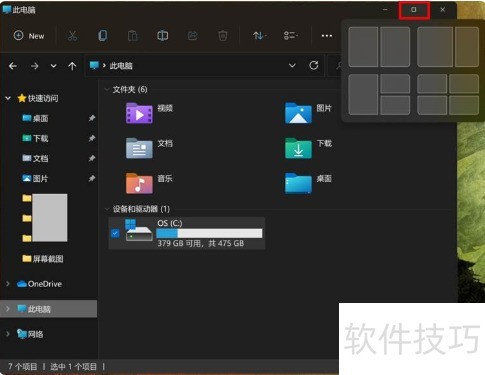Click the 此电脑 address bar path

121,66
